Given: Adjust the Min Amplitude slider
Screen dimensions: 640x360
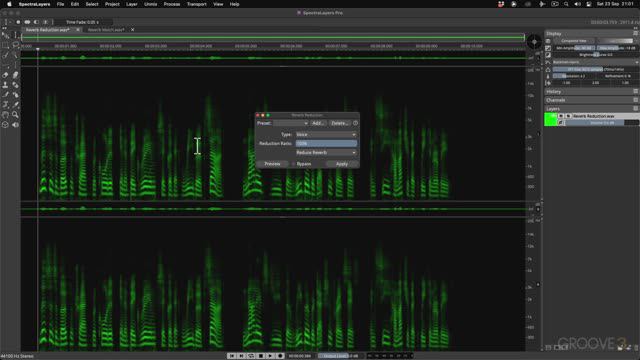Looking at the screenshot, I should click(574, 48).
